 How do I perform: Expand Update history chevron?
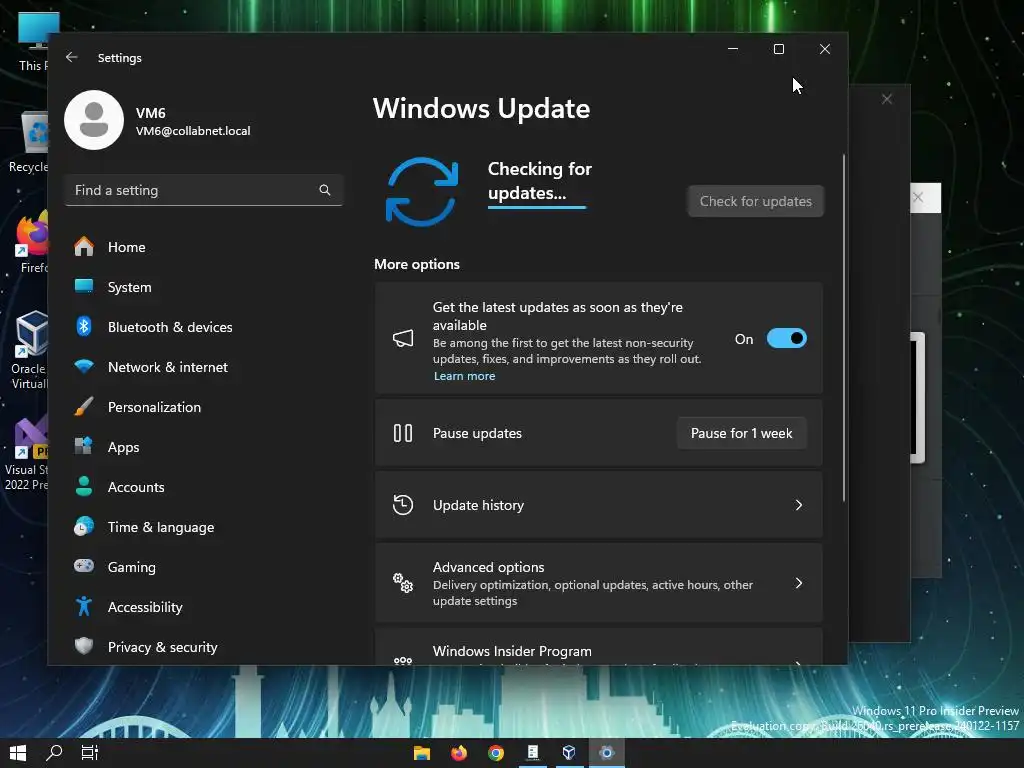pos(799,505)
